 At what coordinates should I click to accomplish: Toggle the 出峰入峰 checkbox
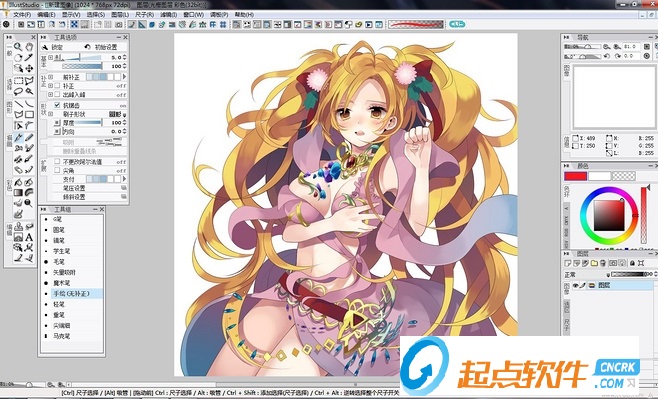pyautogui.click(x=57, y=95)
